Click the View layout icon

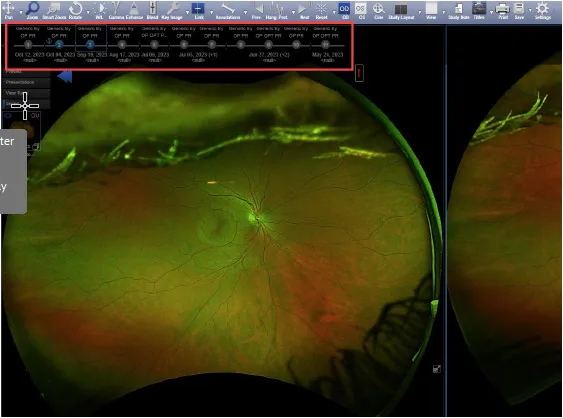431,9
